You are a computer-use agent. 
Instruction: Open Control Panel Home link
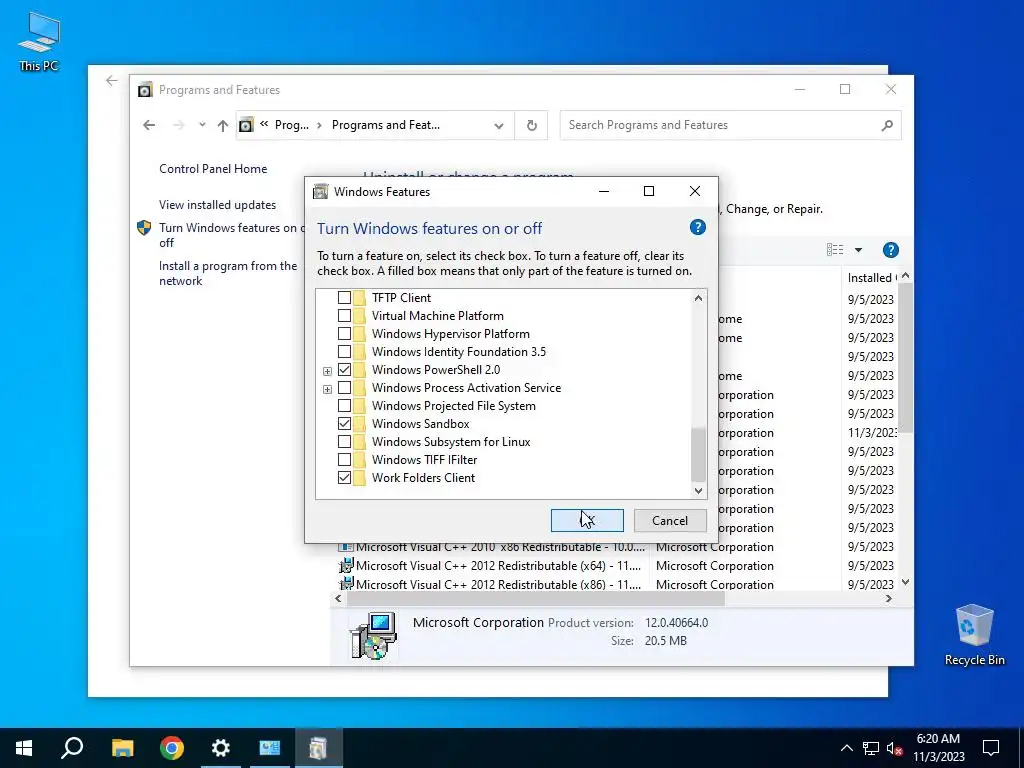[x=213, y=168]
